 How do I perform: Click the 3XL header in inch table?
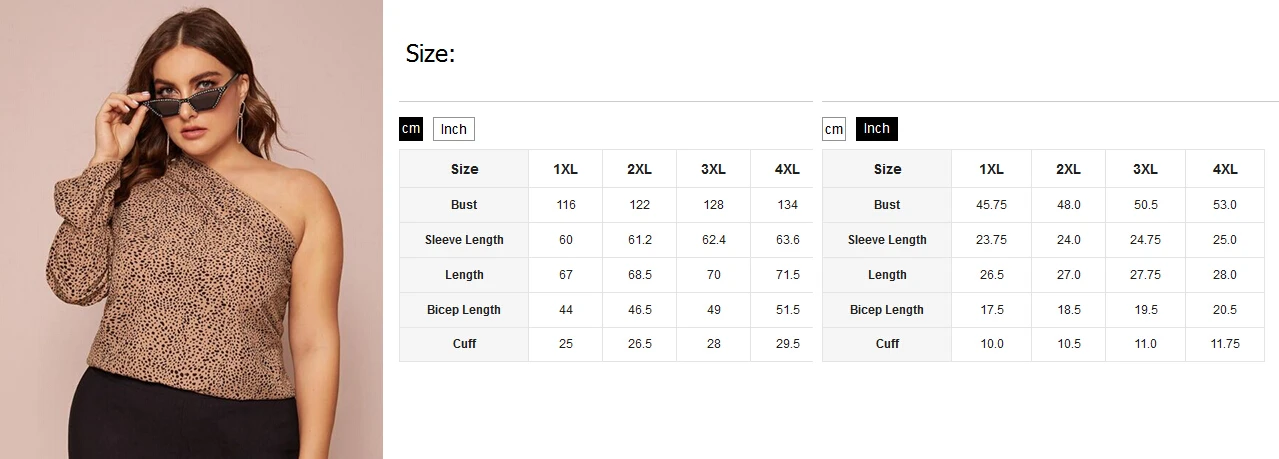pos(1145,169)
